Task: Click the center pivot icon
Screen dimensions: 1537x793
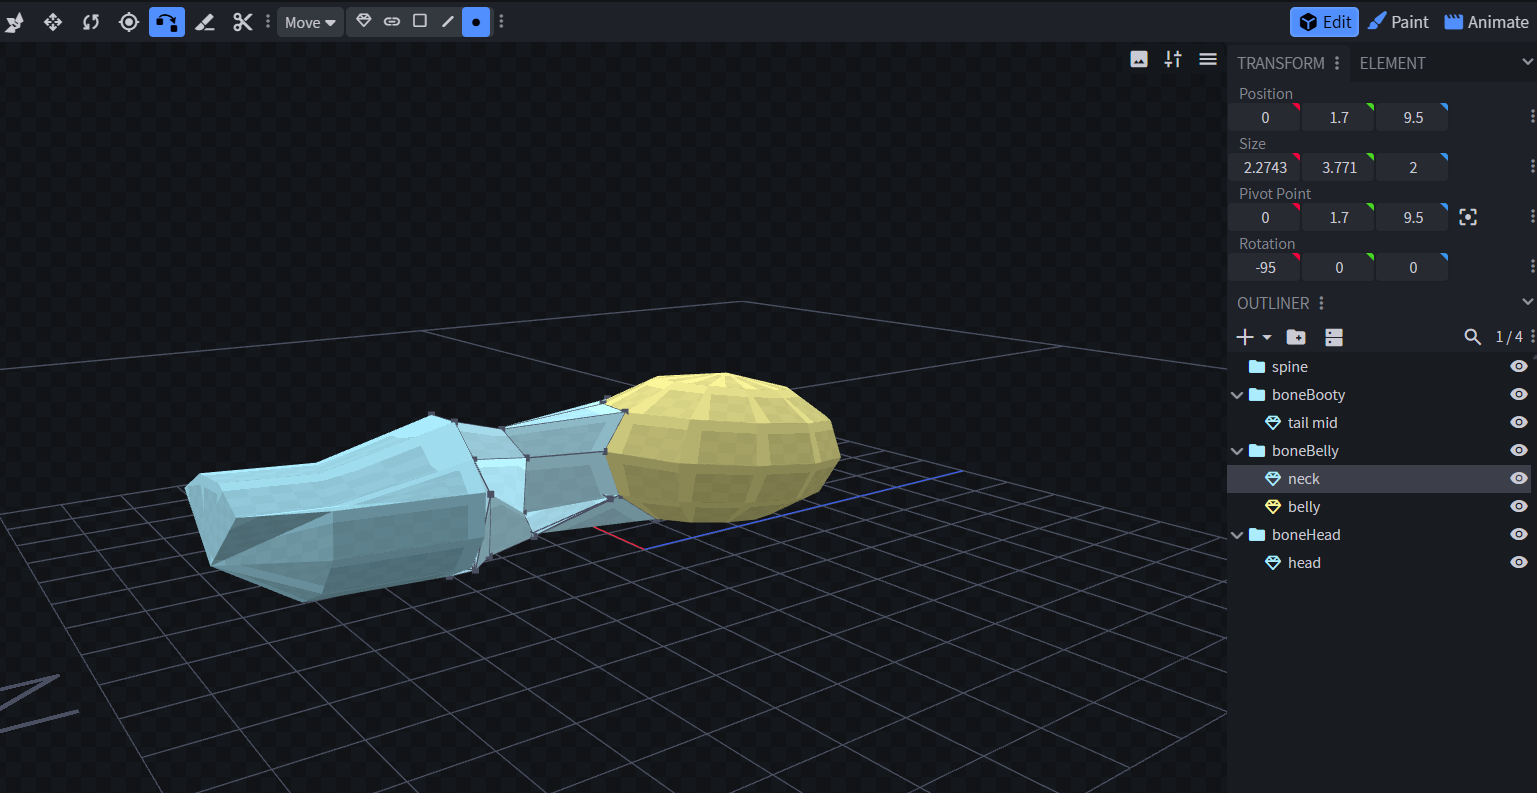Action: coord(1468,217)
